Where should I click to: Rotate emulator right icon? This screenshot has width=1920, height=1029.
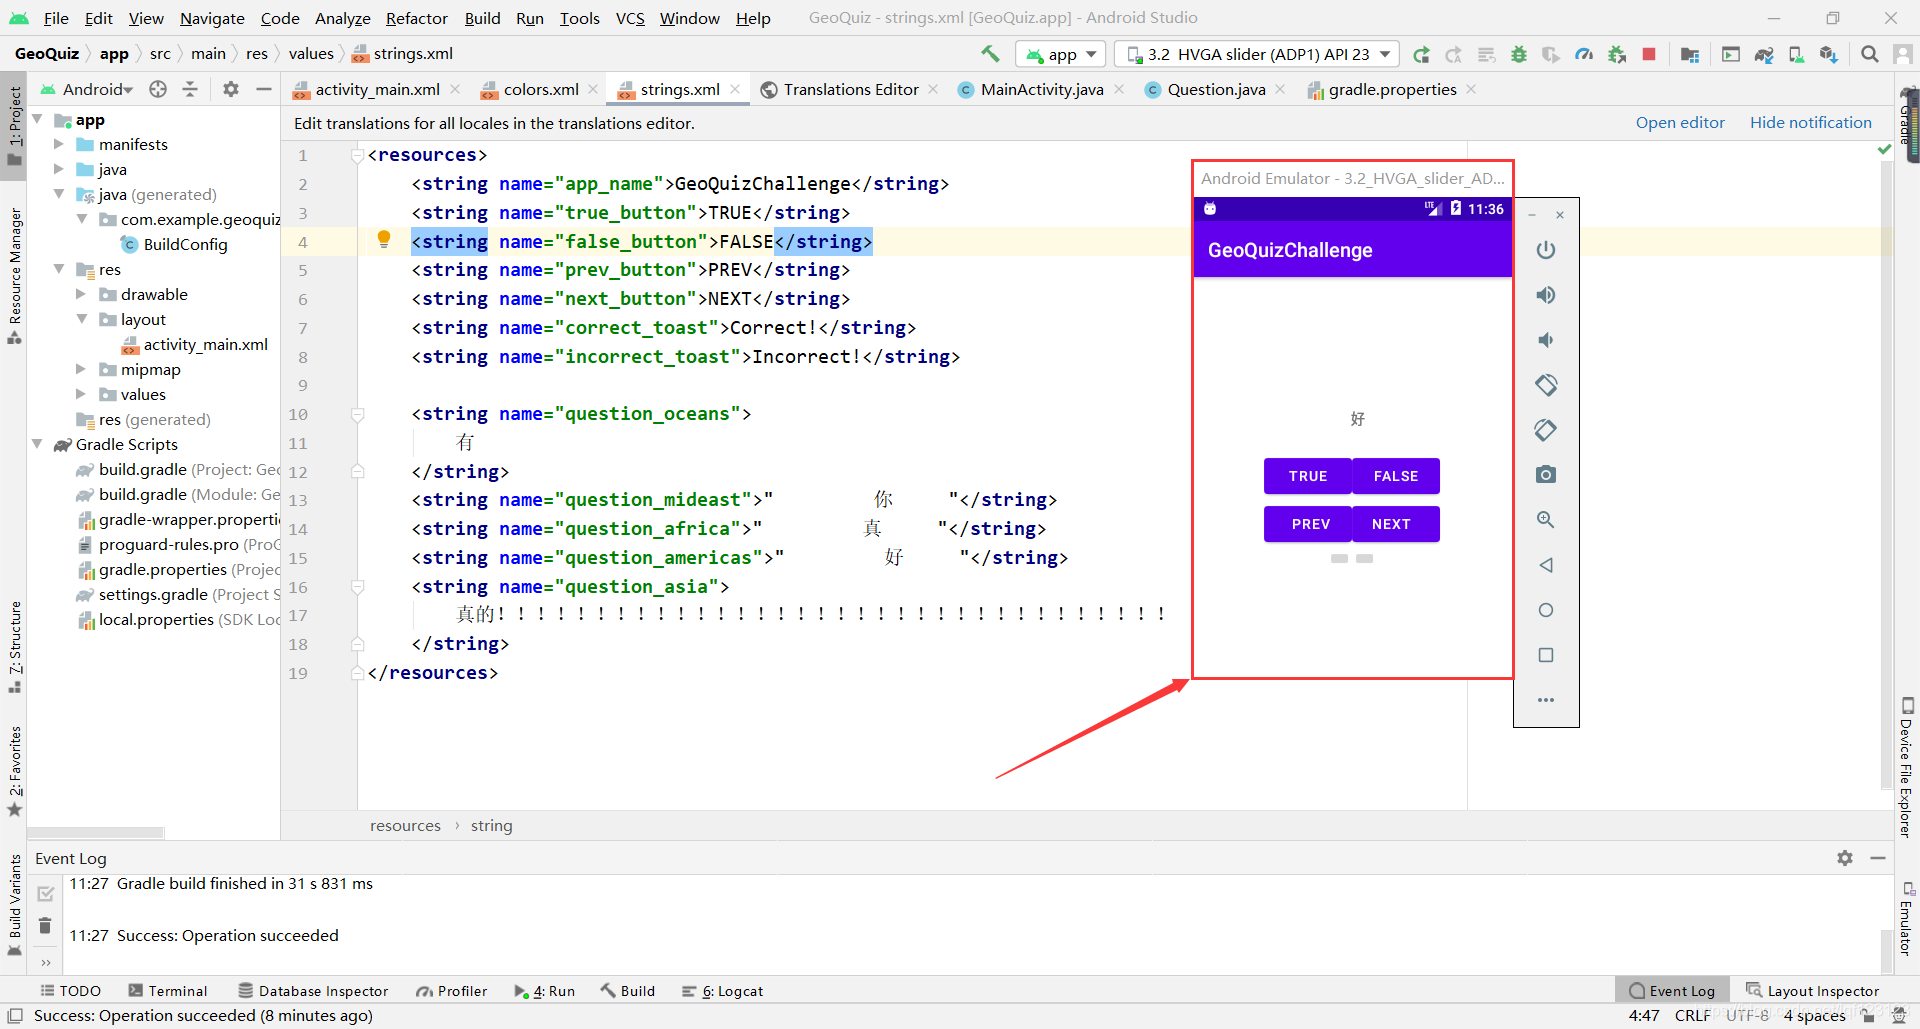point(1546,430)
